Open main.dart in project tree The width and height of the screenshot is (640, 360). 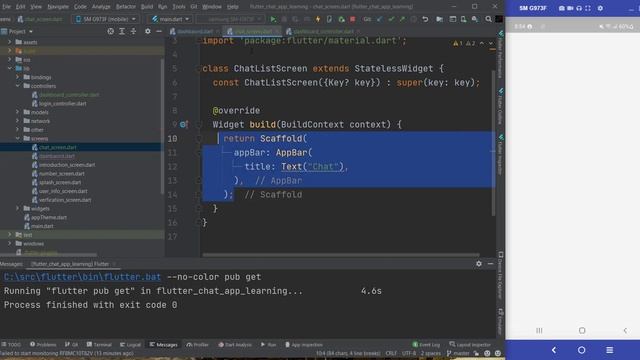42,226
